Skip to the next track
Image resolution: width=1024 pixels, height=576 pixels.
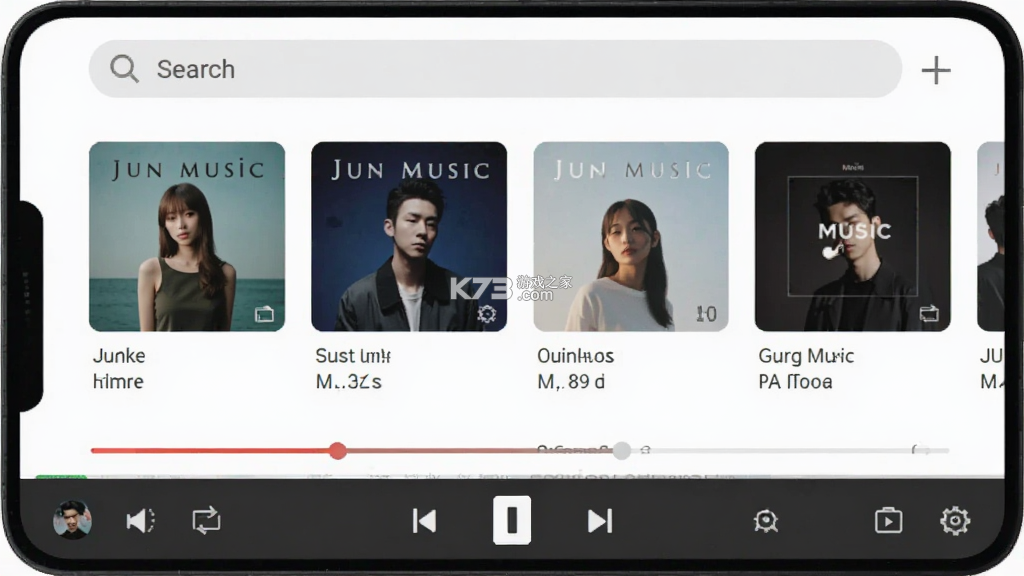[x=600, y=521]
